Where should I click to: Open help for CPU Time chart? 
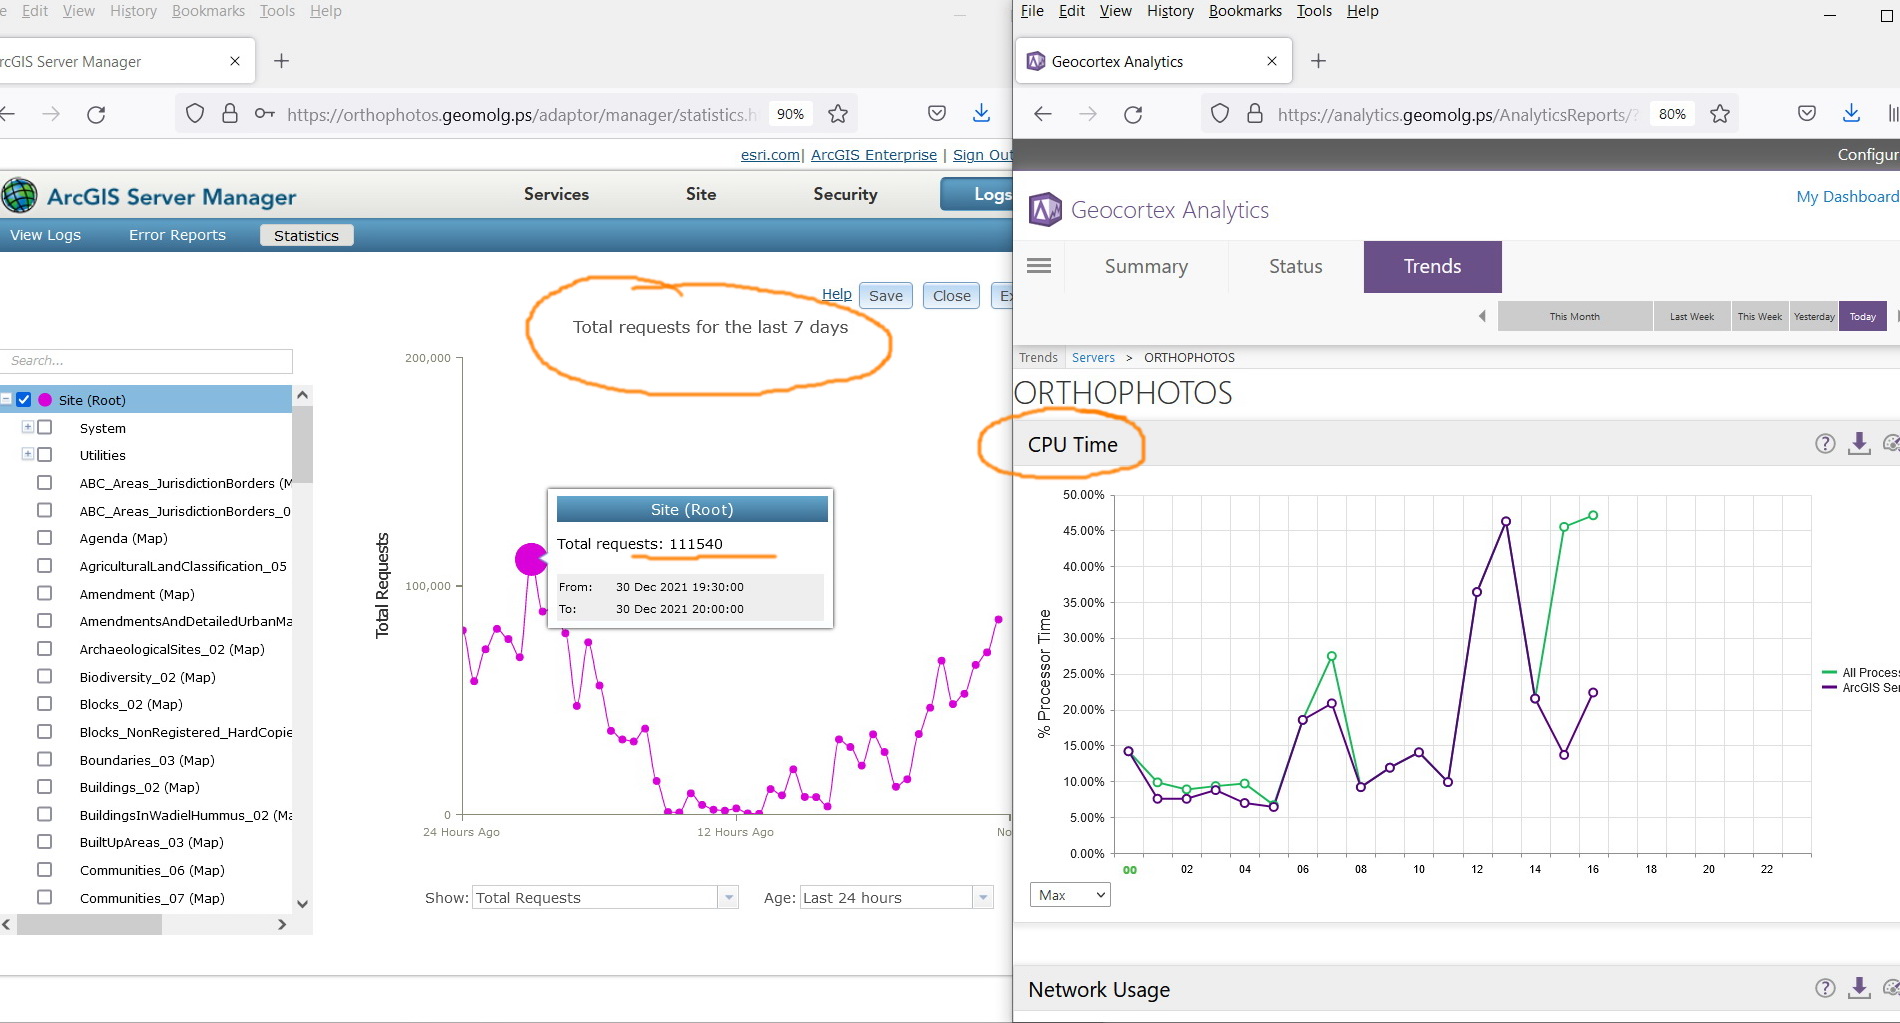pos(1825,444)
